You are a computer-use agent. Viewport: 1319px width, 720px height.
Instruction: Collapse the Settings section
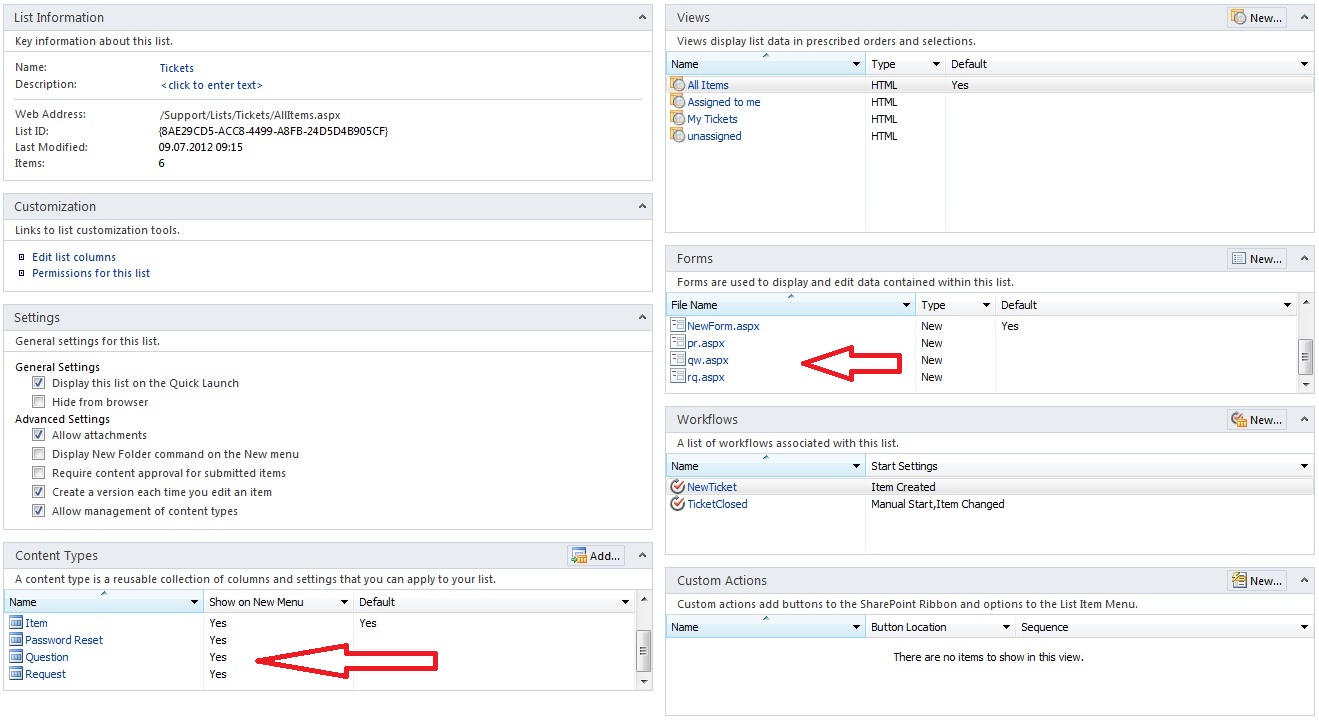642,317
